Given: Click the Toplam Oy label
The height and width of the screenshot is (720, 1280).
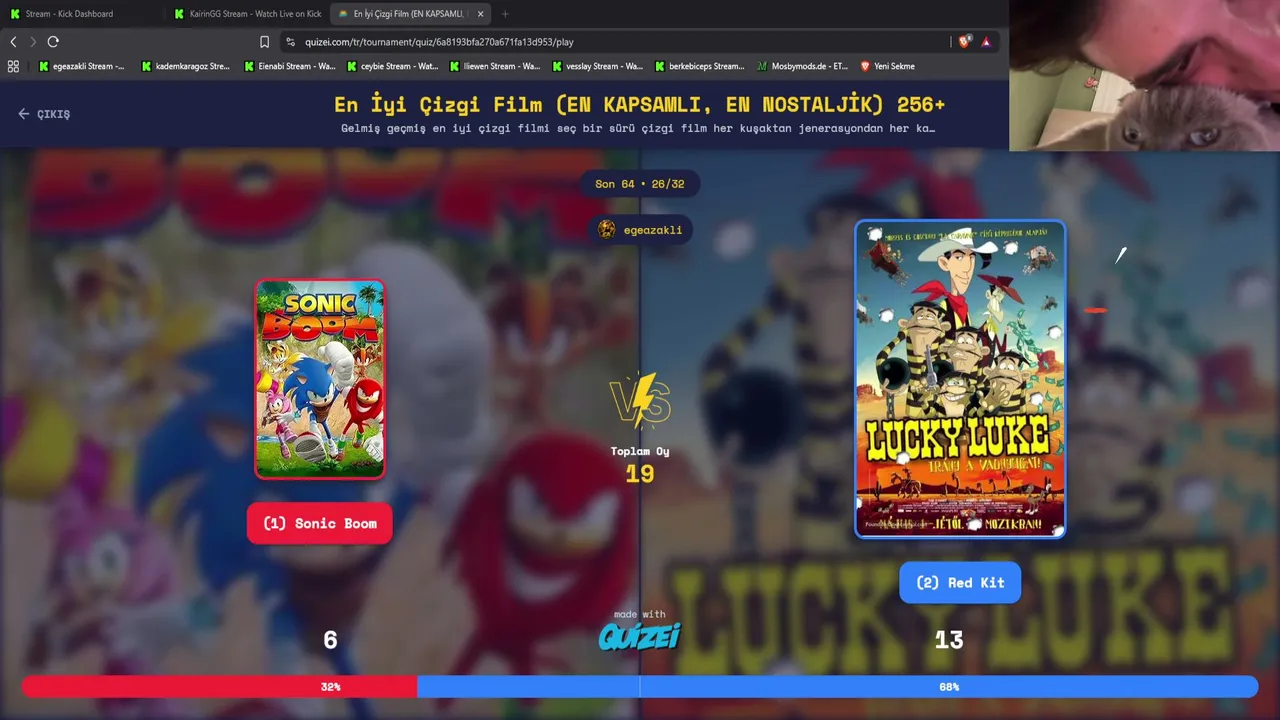Looking at the screenshot, I should click(x=640, y=452).
